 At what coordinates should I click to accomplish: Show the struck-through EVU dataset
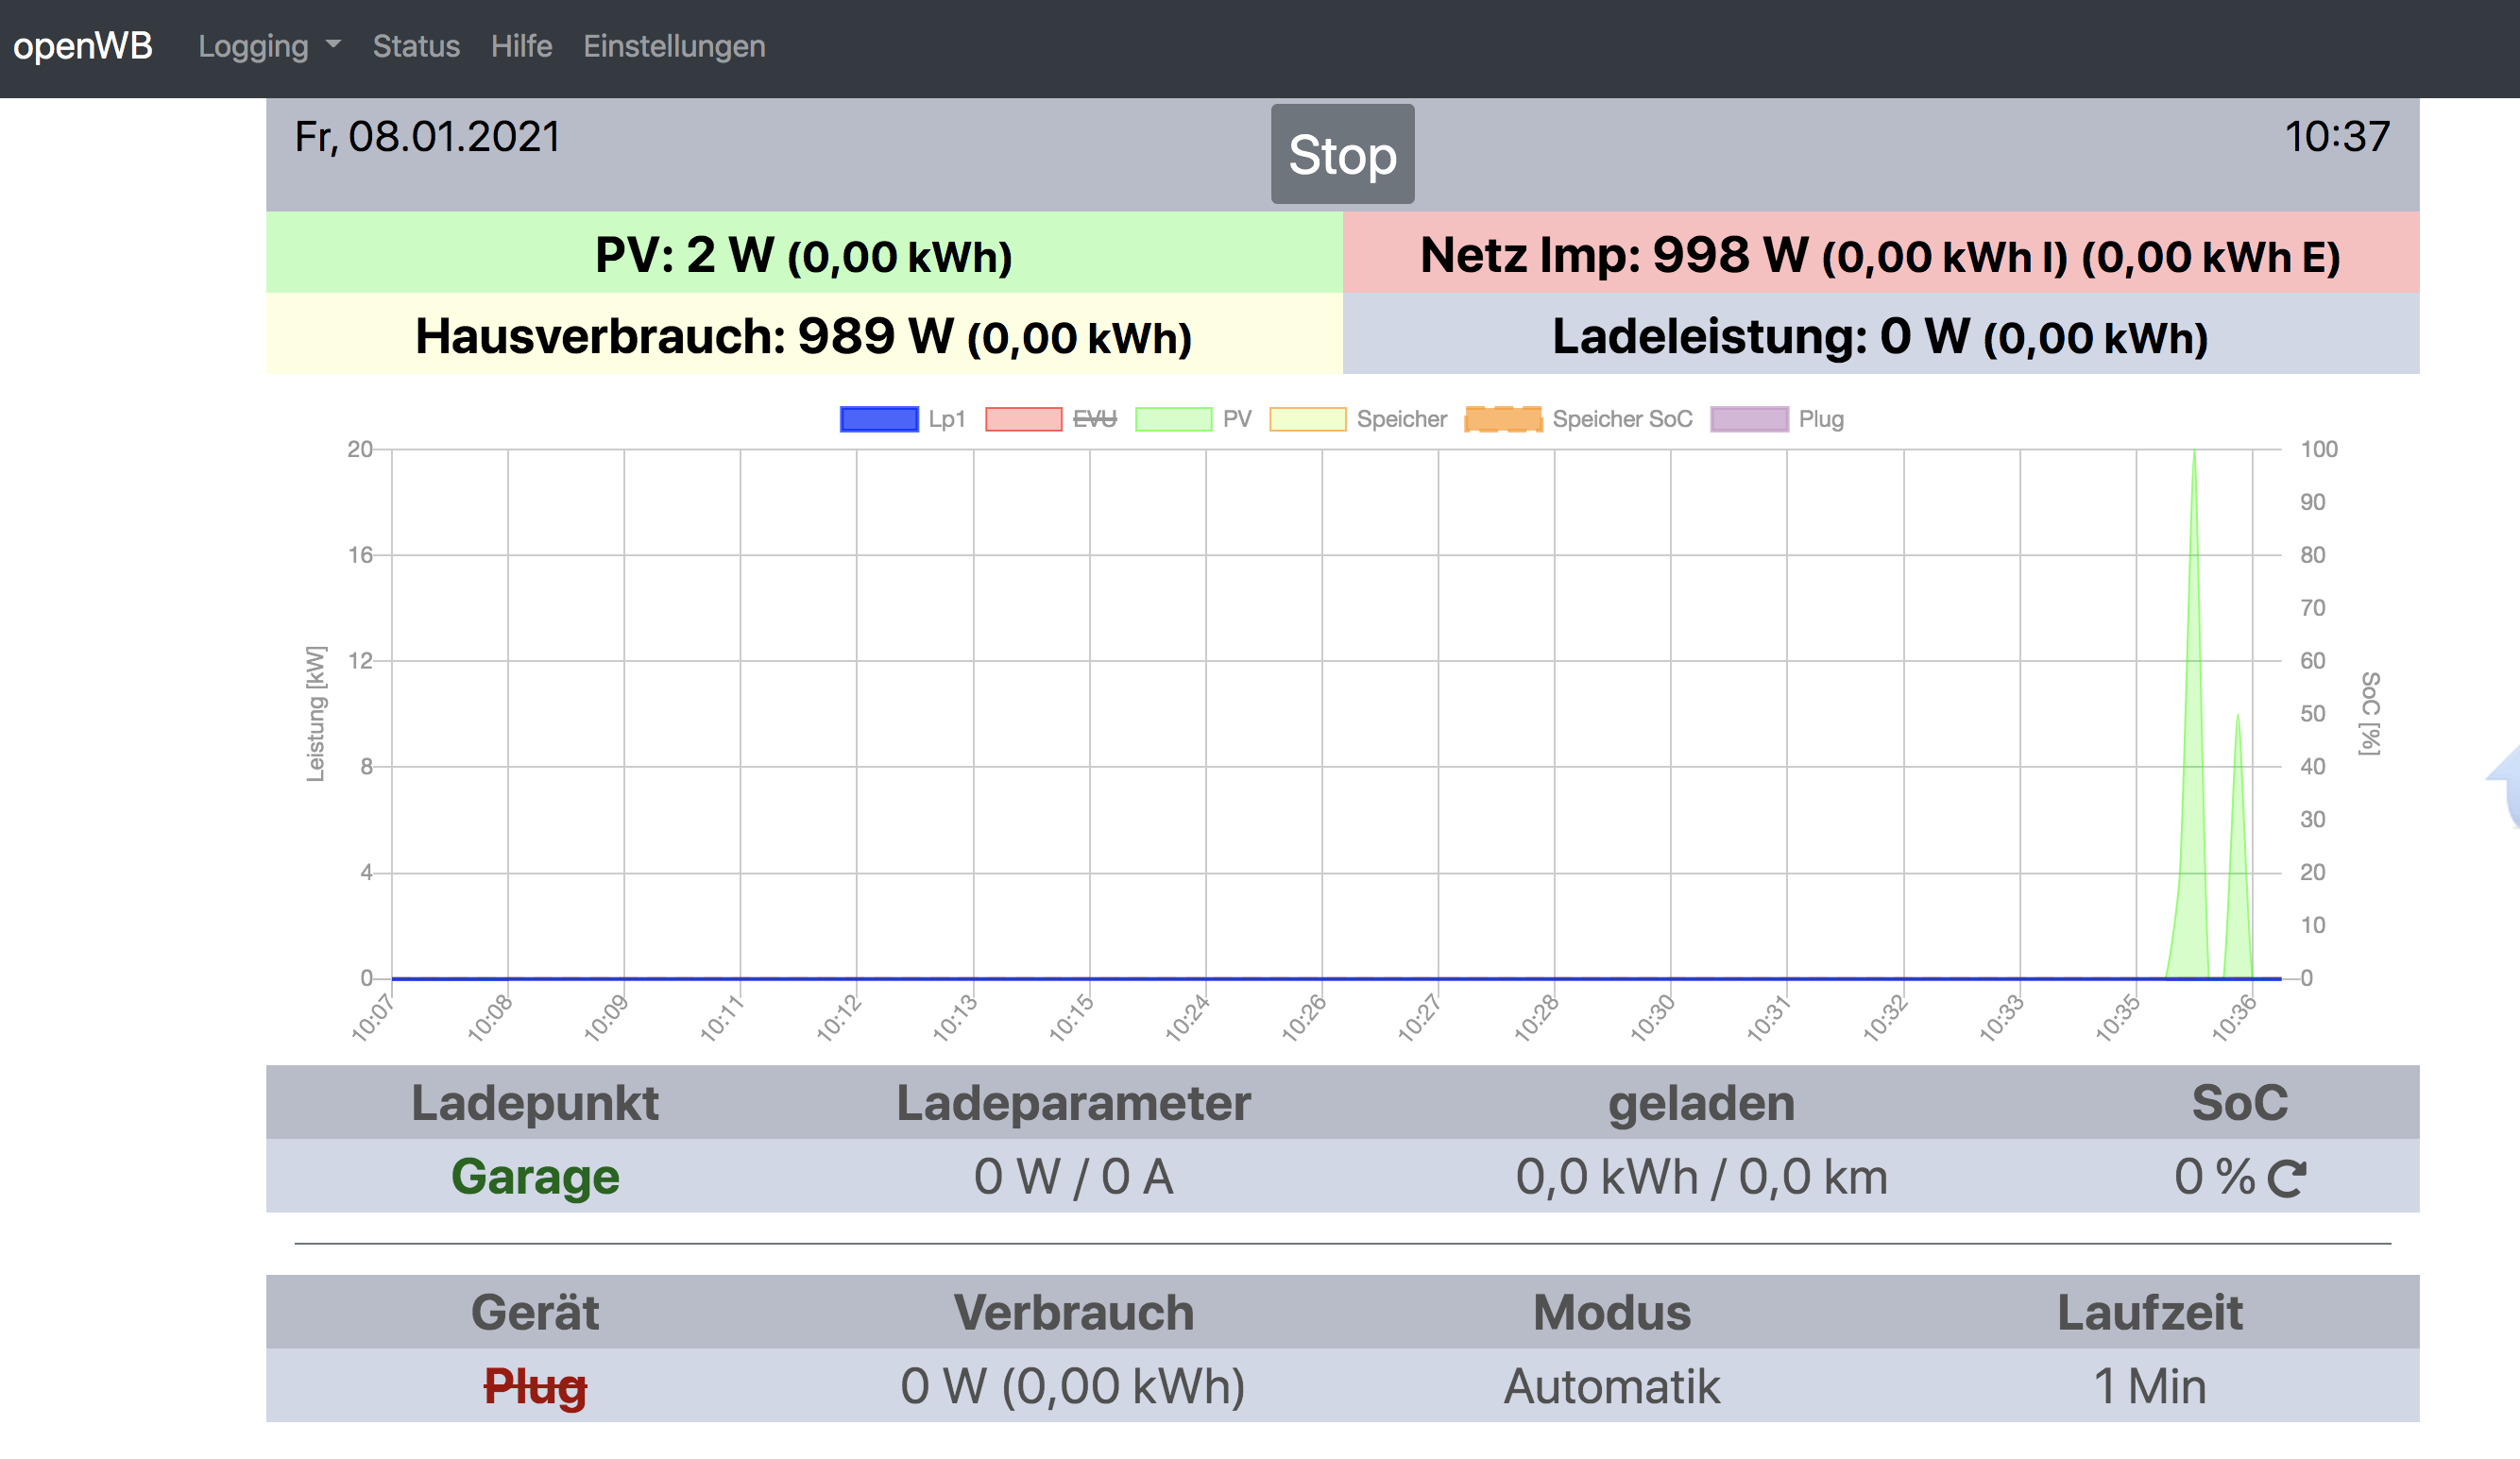click(x=1051, y=419)
